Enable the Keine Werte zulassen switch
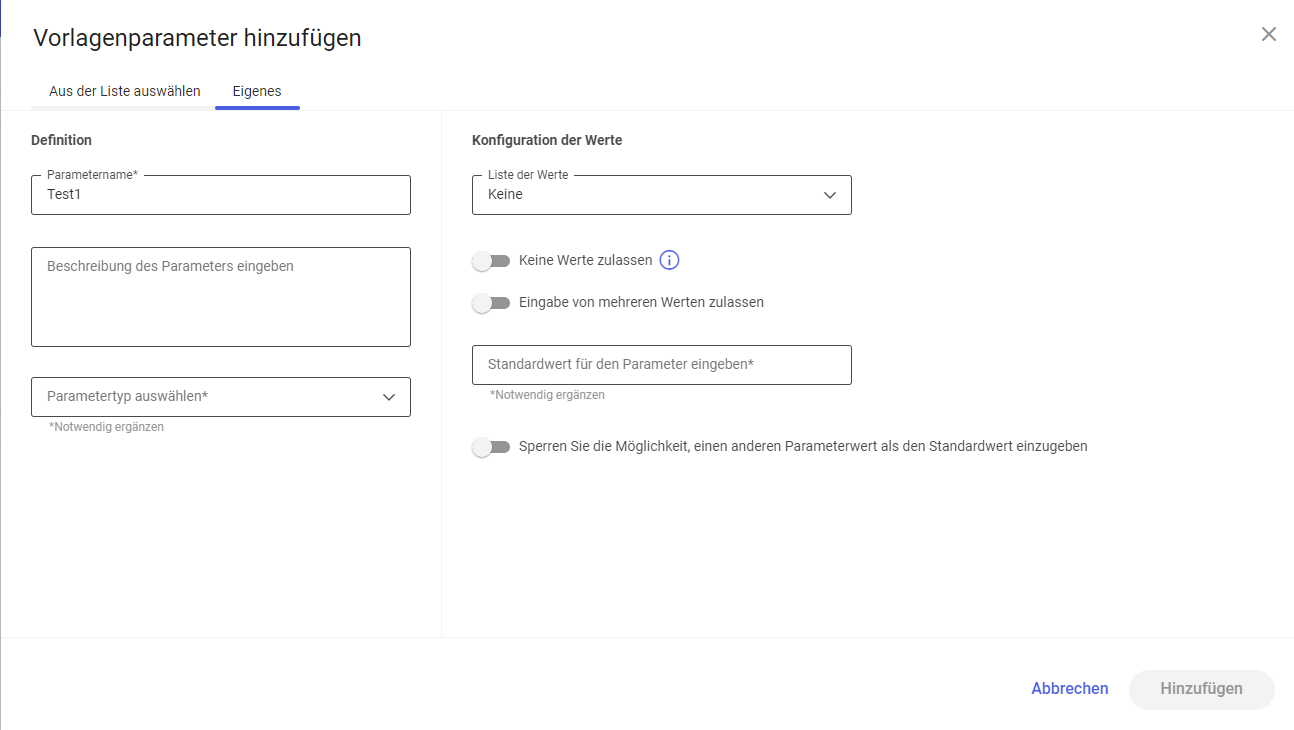This screenshot has height=730, width=1294. (x=491, y=261)
